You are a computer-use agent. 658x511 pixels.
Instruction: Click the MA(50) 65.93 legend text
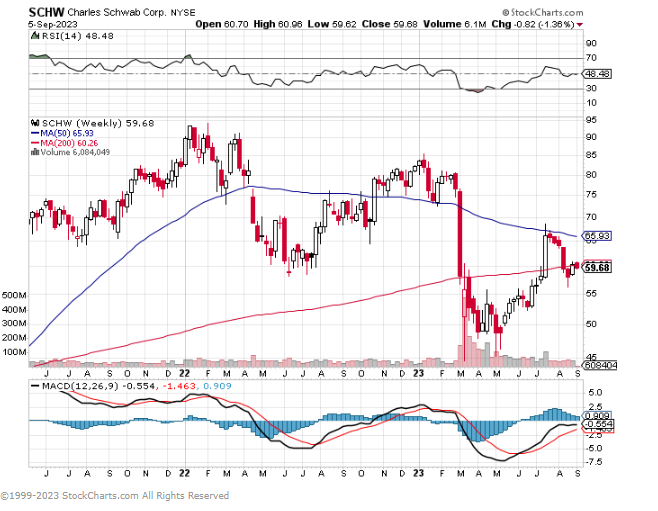[x=67, y=133]
